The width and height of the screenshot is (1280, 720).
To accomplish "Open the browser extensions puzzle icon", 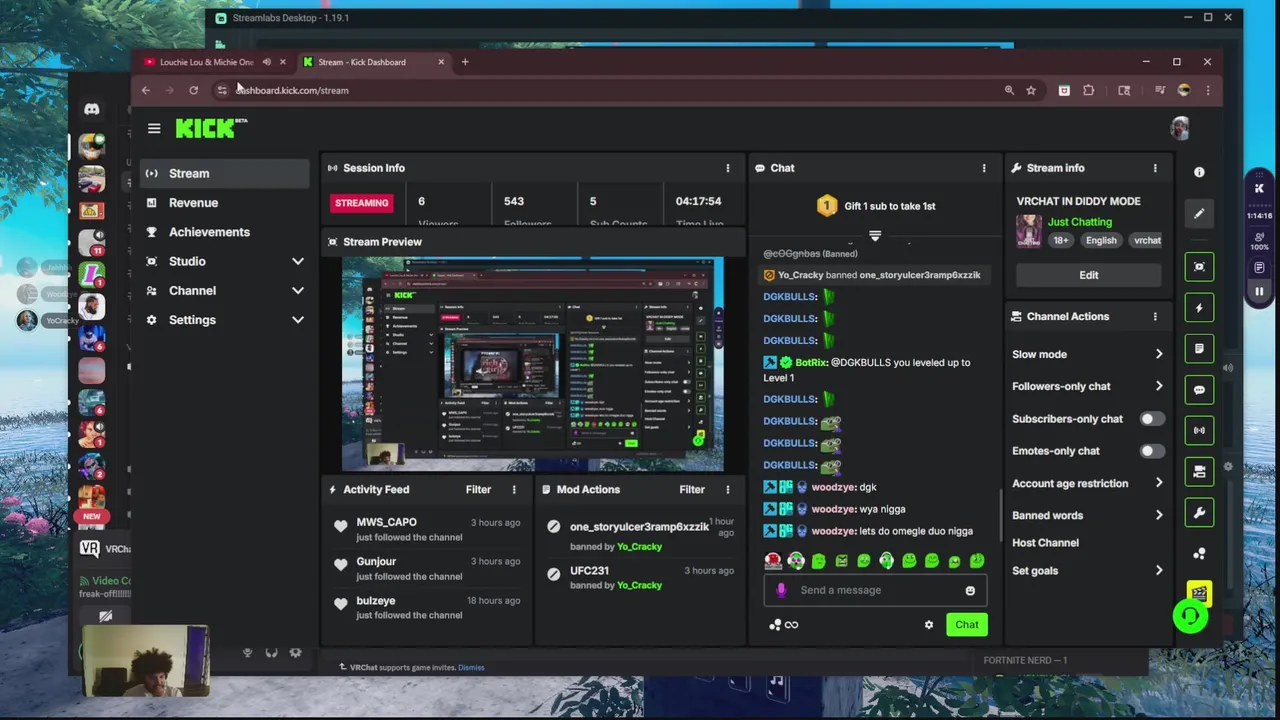I will pyautogui.click(x=1089, y=90).
